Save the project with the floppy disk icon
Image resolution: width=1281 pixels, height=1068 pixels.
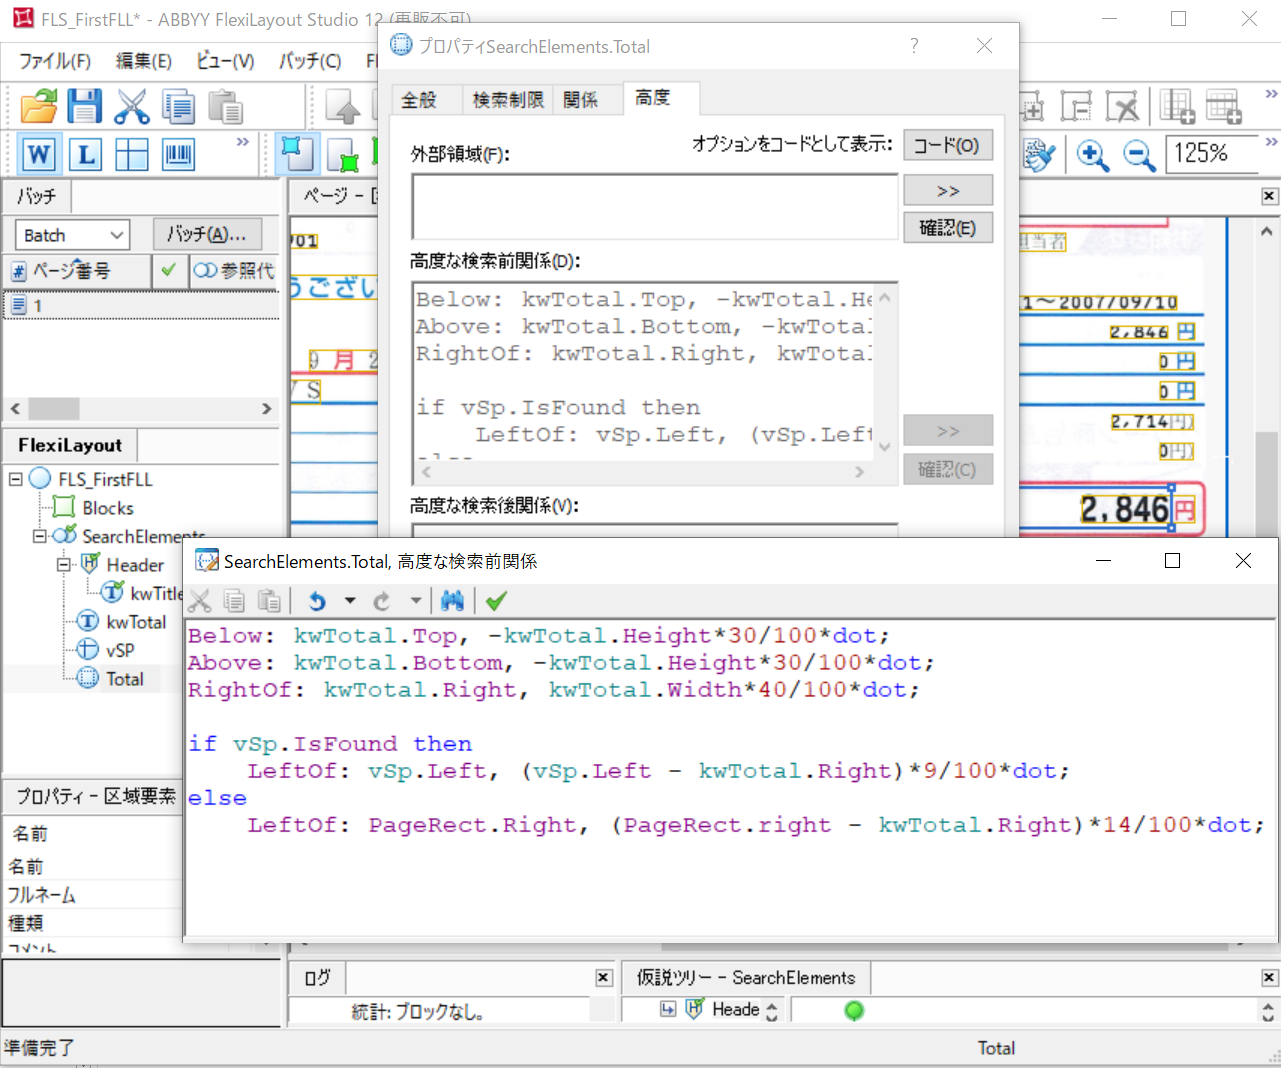(85, 106)
